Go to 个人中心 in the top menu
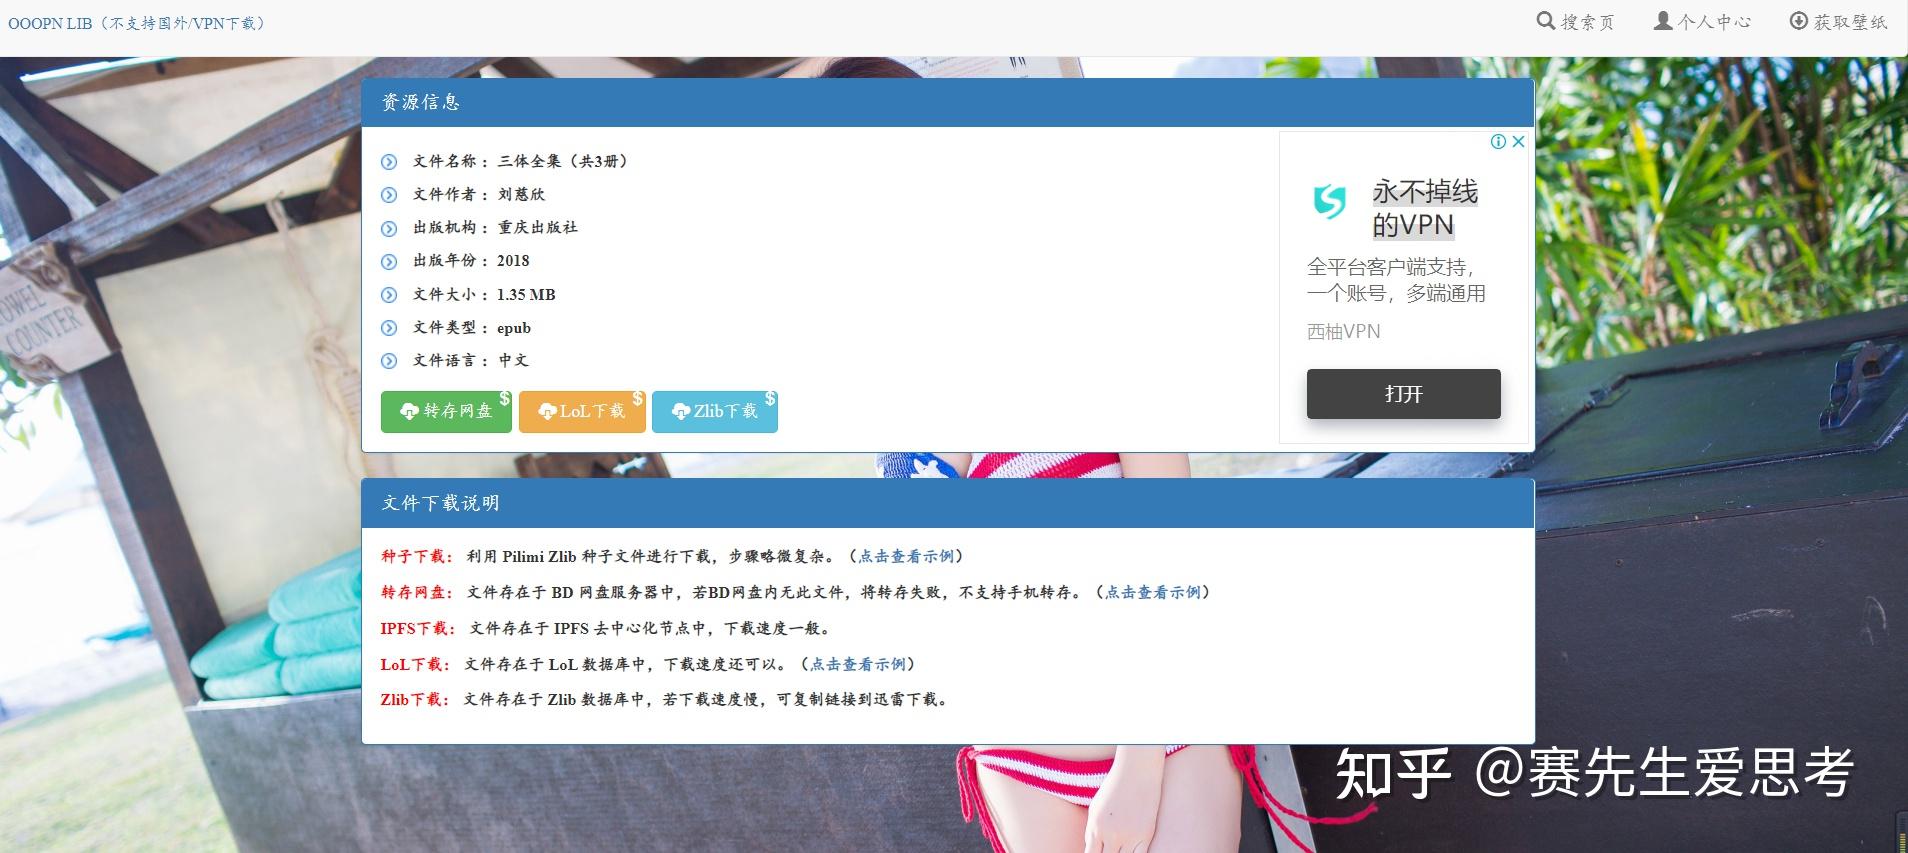Image resolution: width=1908 pixels, height=853 pixels. [x=1714, y=22]
